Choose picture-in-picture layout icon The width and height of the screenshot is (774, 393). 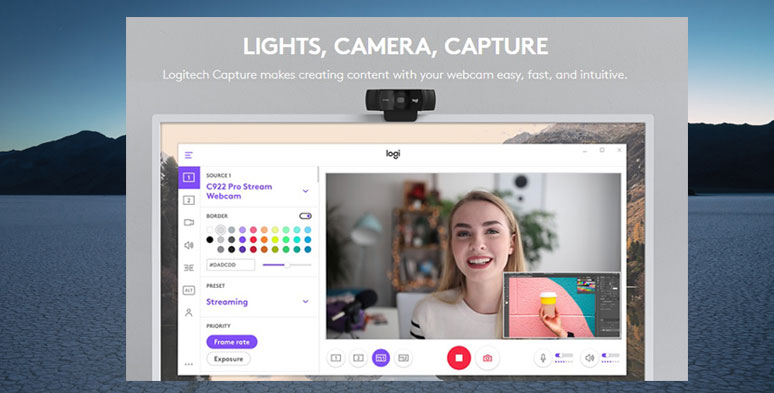coord(381,358)
